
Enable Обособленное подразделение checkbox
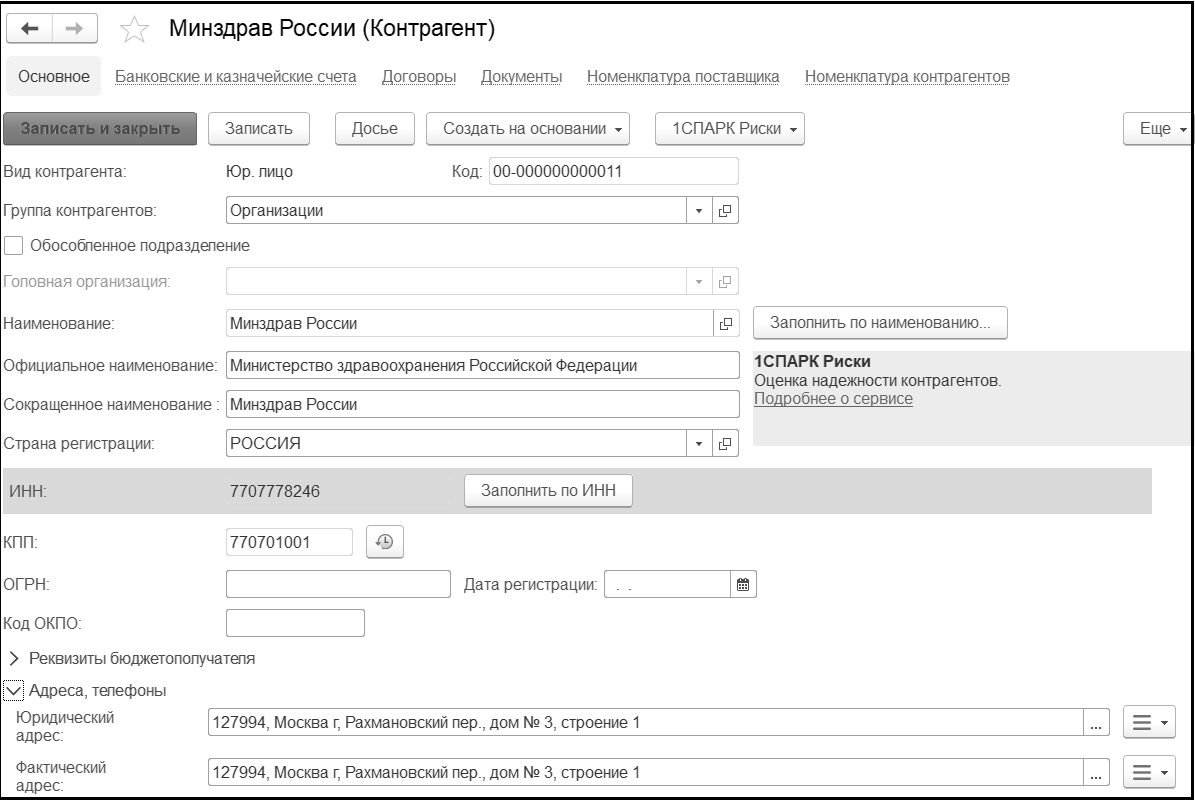point(14,245)
